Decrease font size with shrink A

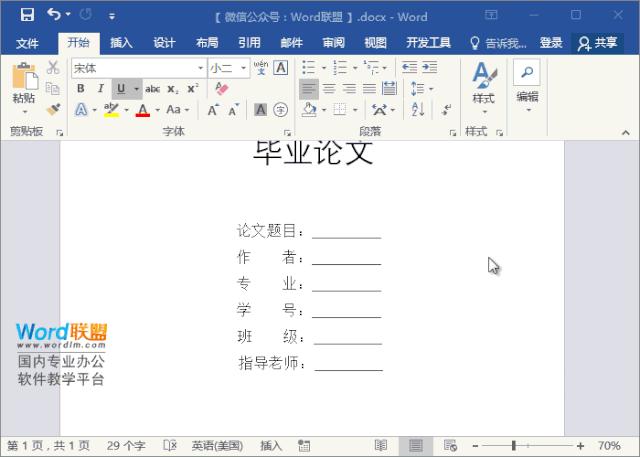[x=233, y=110]
